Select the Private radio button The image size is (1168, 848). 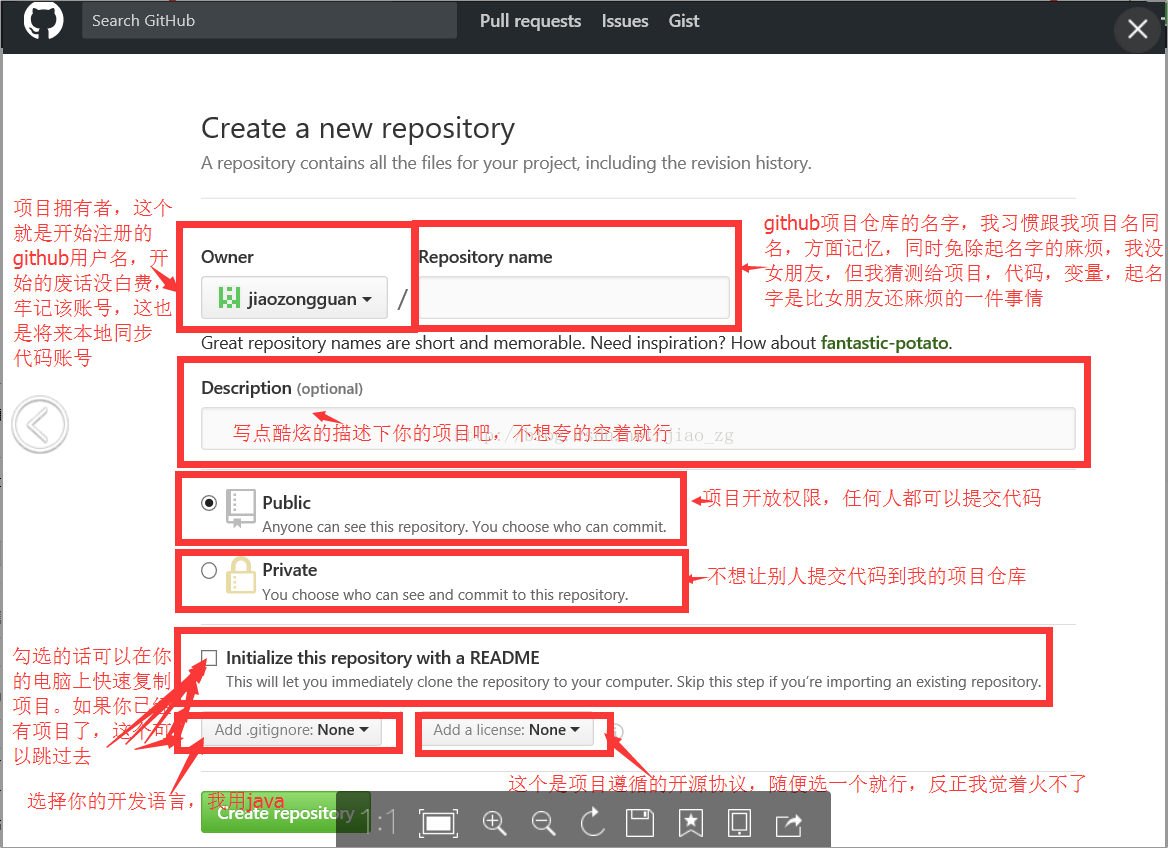click(209, 570)
